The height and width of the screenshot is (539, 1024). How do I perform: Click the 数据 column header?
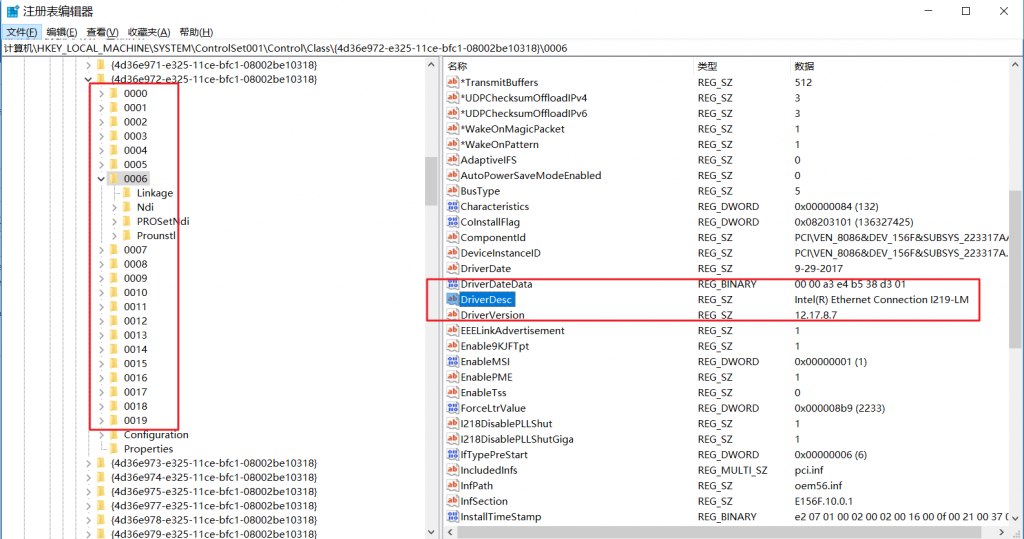(x=805, y=66)
